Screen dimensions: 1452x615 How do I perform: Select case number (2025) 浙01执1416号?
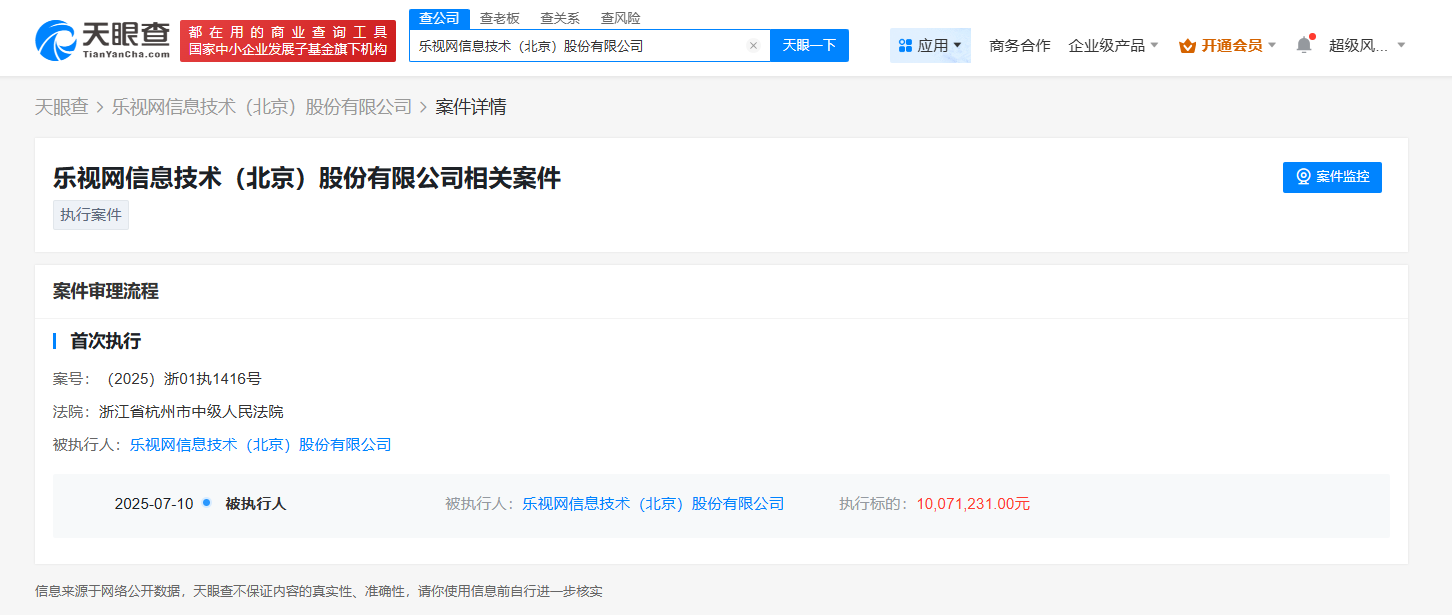183,379
